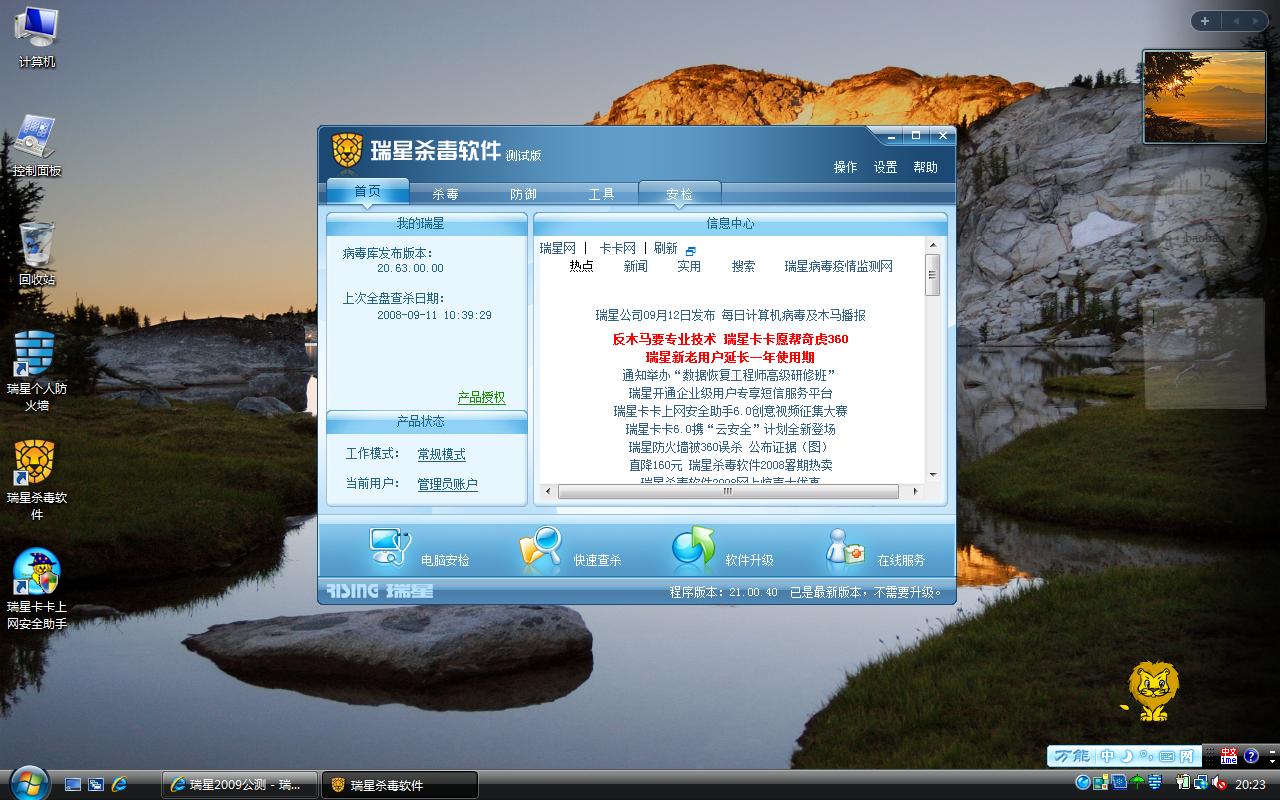Click the 电脑安检 computer checkup icon
Viewport: 1280px width, 800px height.
391,547
